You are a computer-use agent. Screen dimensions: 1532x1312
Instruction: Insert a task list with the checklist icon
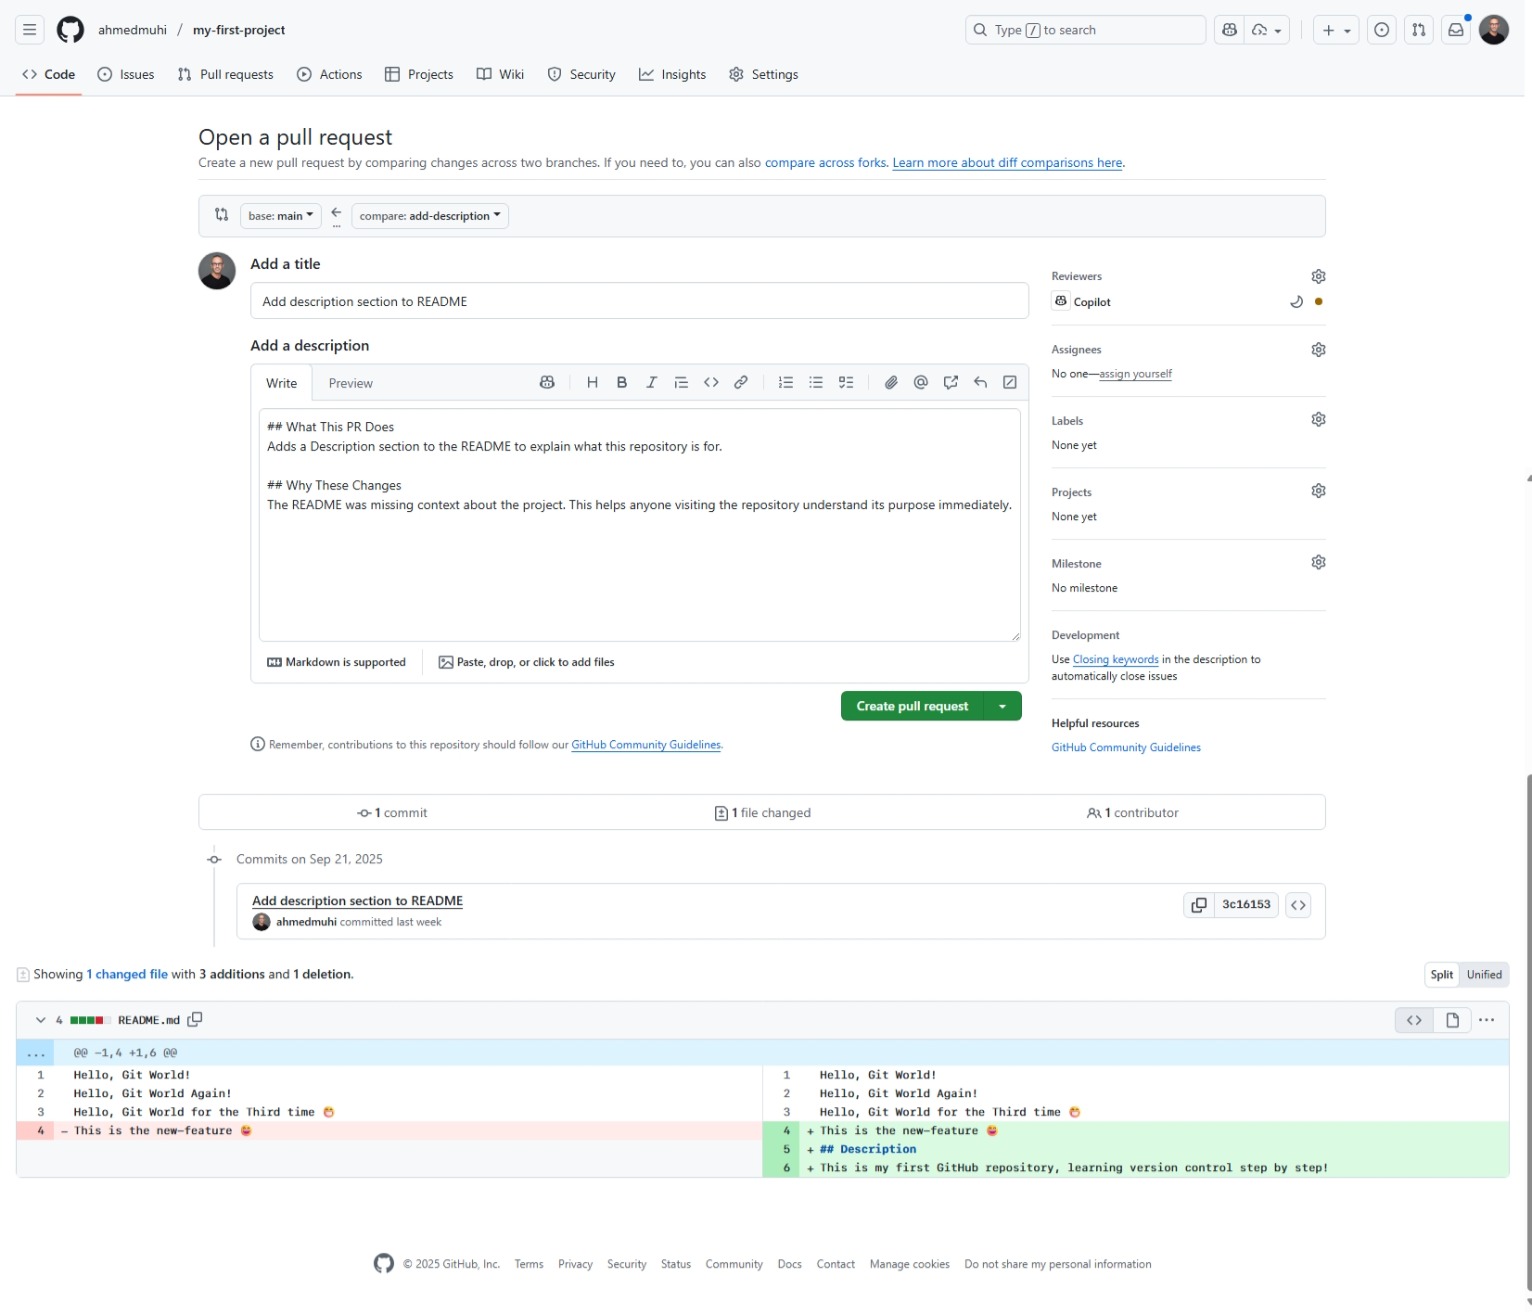(846, 383)
